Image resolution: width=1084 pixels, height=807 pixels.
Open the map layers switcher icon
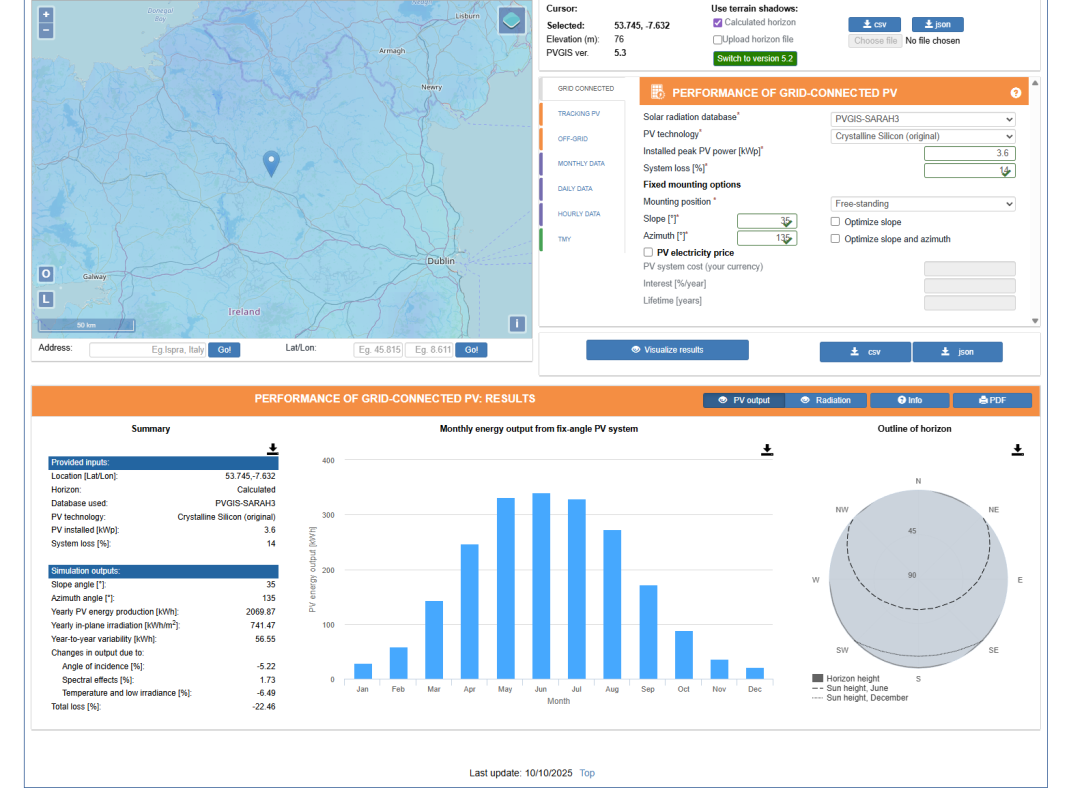(512, 21)
